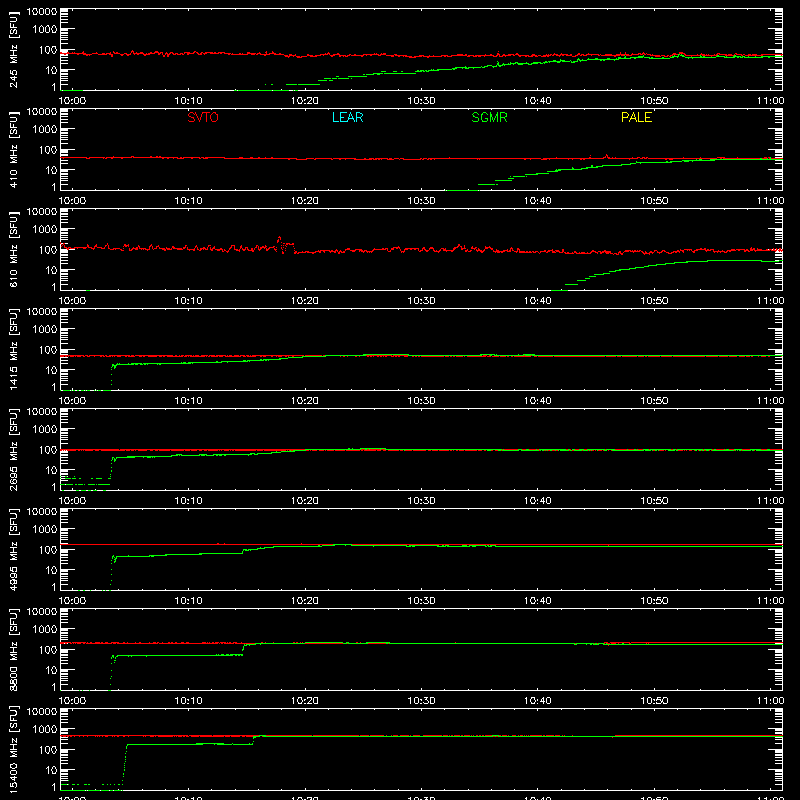Click the 100 label on 610 MHz axis
800x800 pixels.
point(48,250)
